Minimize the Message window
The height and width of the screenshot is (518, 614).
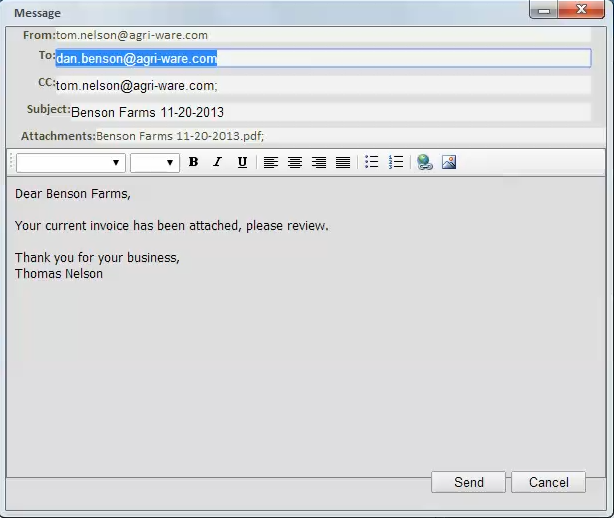[x=544, y=10]
